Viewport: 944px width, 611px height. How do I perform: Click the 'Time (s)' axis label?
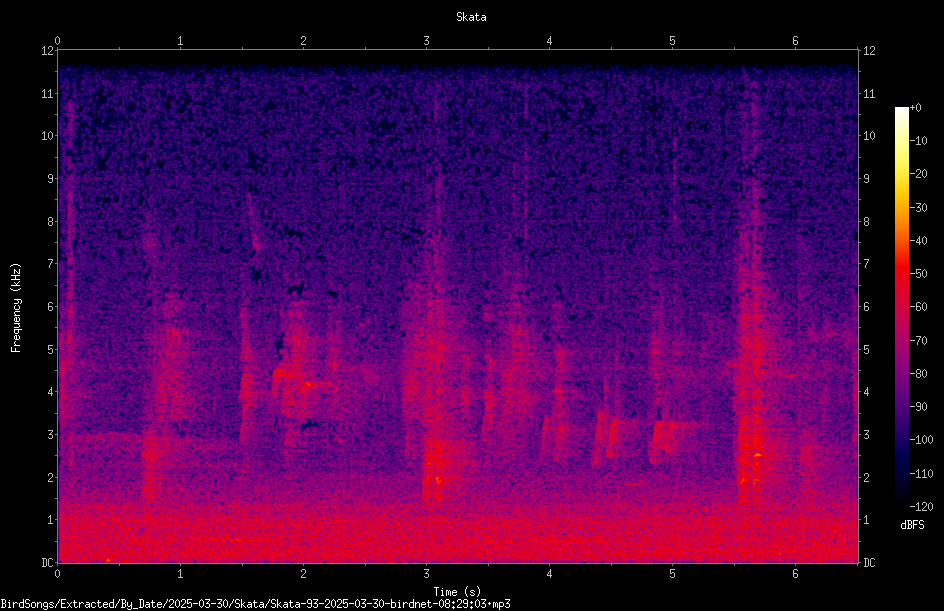(x=457, y=592)
